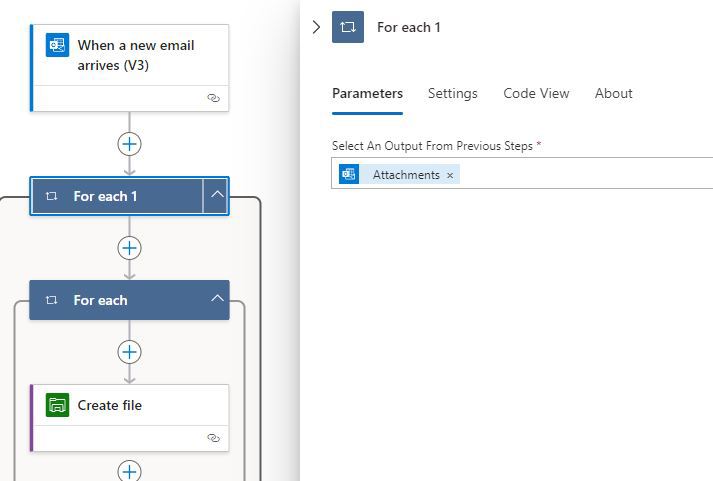This screenshot has height=481, width=713.
Task: Open the About tab
Action: (x=613, y=93)
